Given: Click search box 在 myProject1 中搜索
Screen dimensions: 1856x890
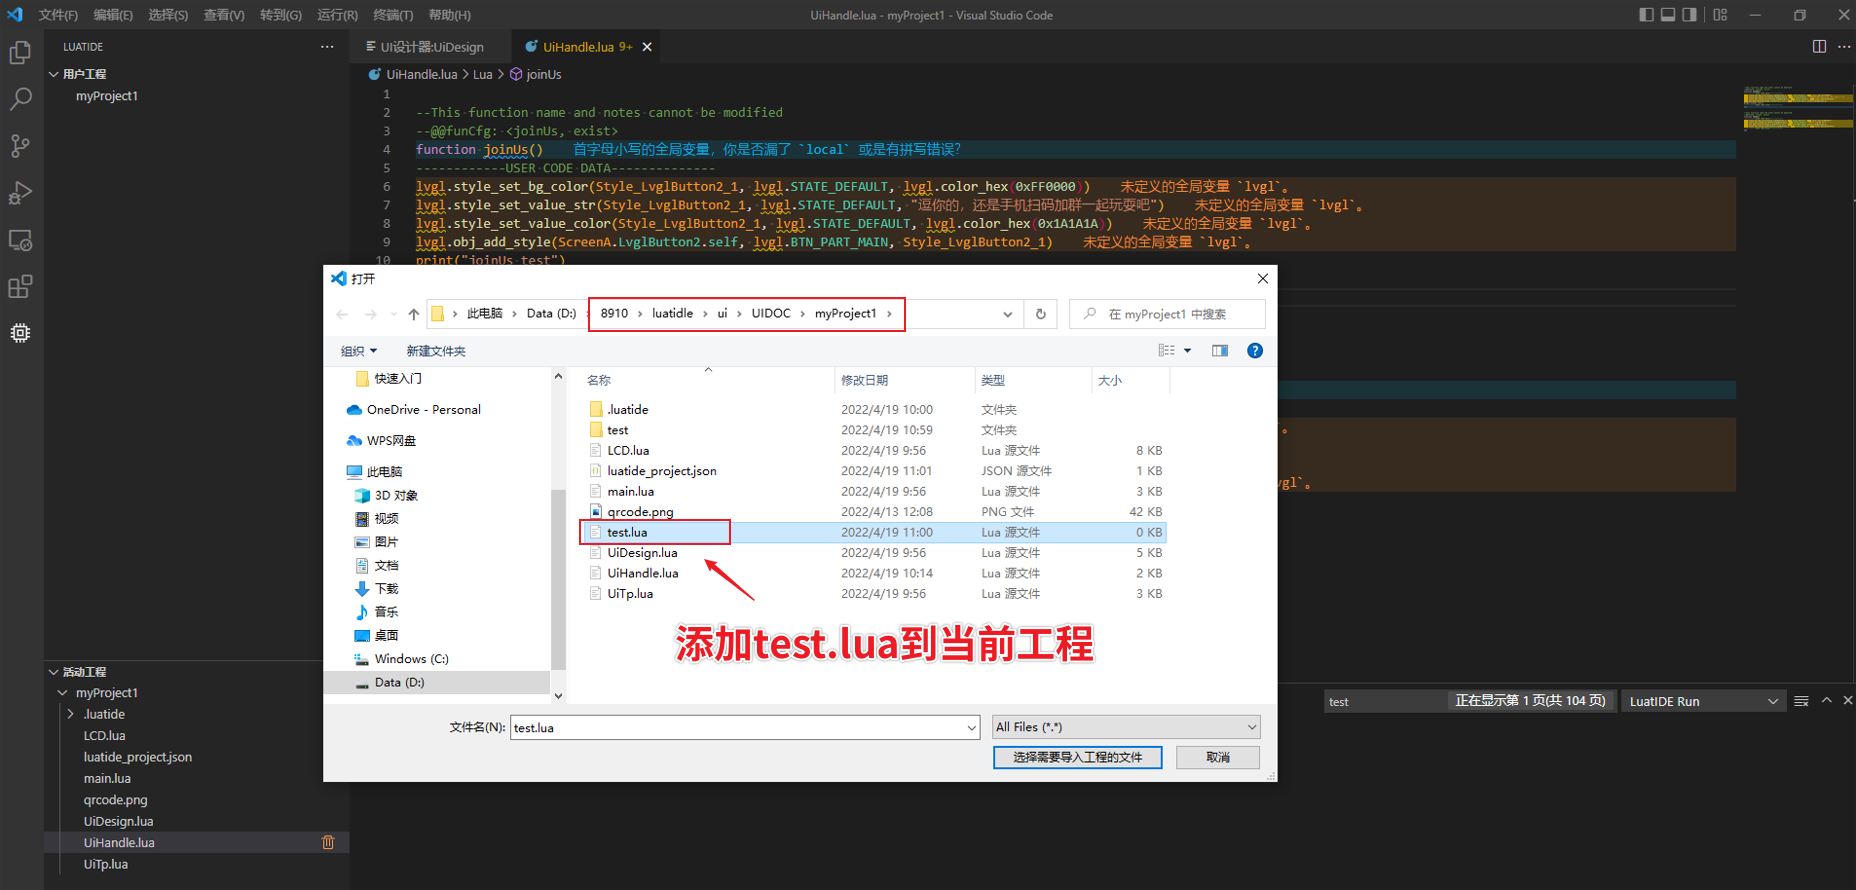Looking at the screenshot, I should pyautogui.click(x=1167, y=314).
